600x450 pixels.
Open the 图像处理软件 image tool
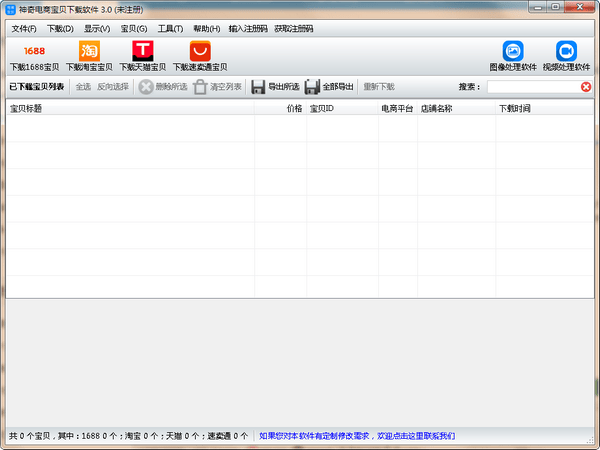pos(513,51)
